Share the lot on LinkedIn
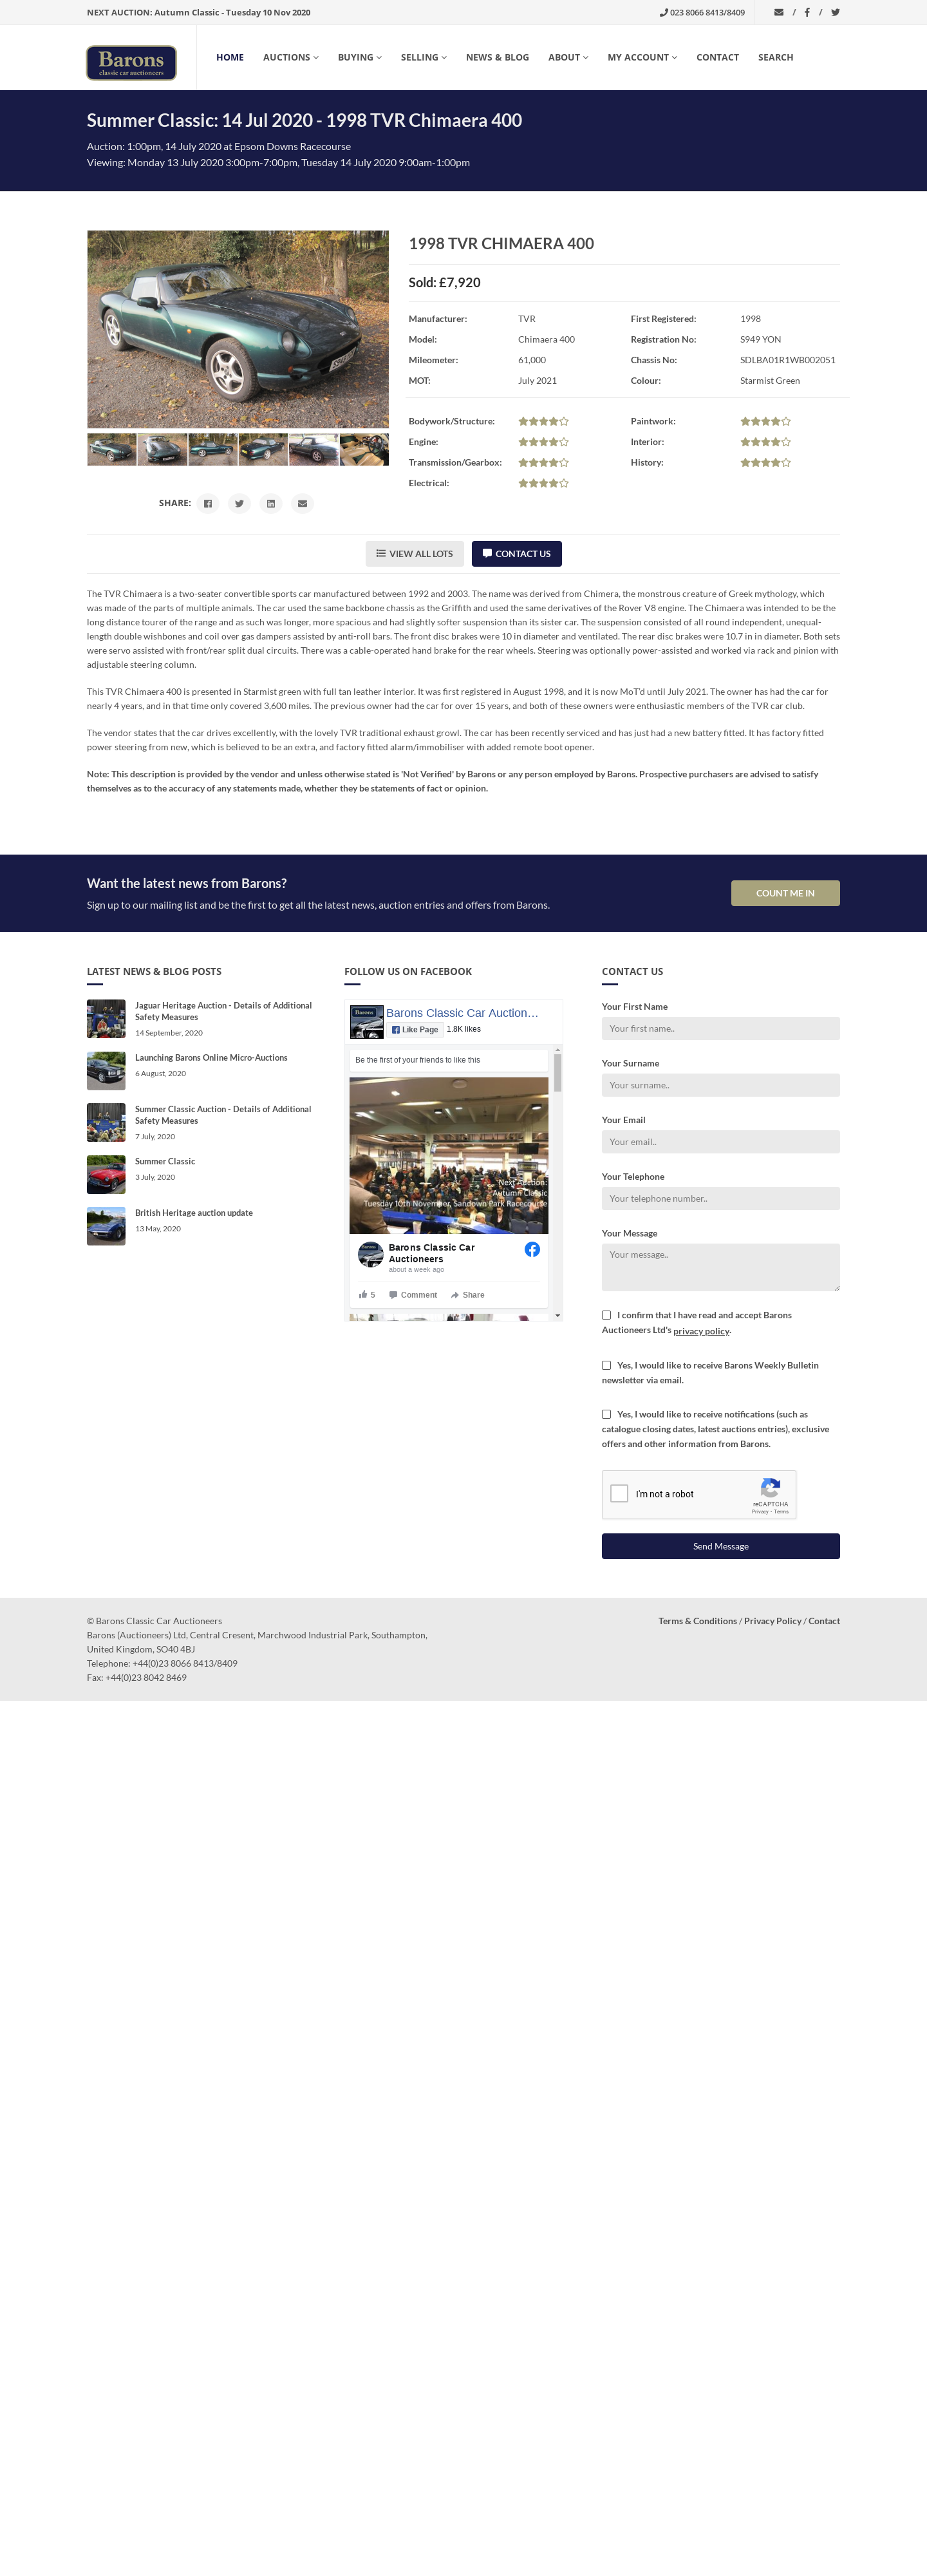The width and height of the screenshot is (927, 2576). tap(271, 503)
